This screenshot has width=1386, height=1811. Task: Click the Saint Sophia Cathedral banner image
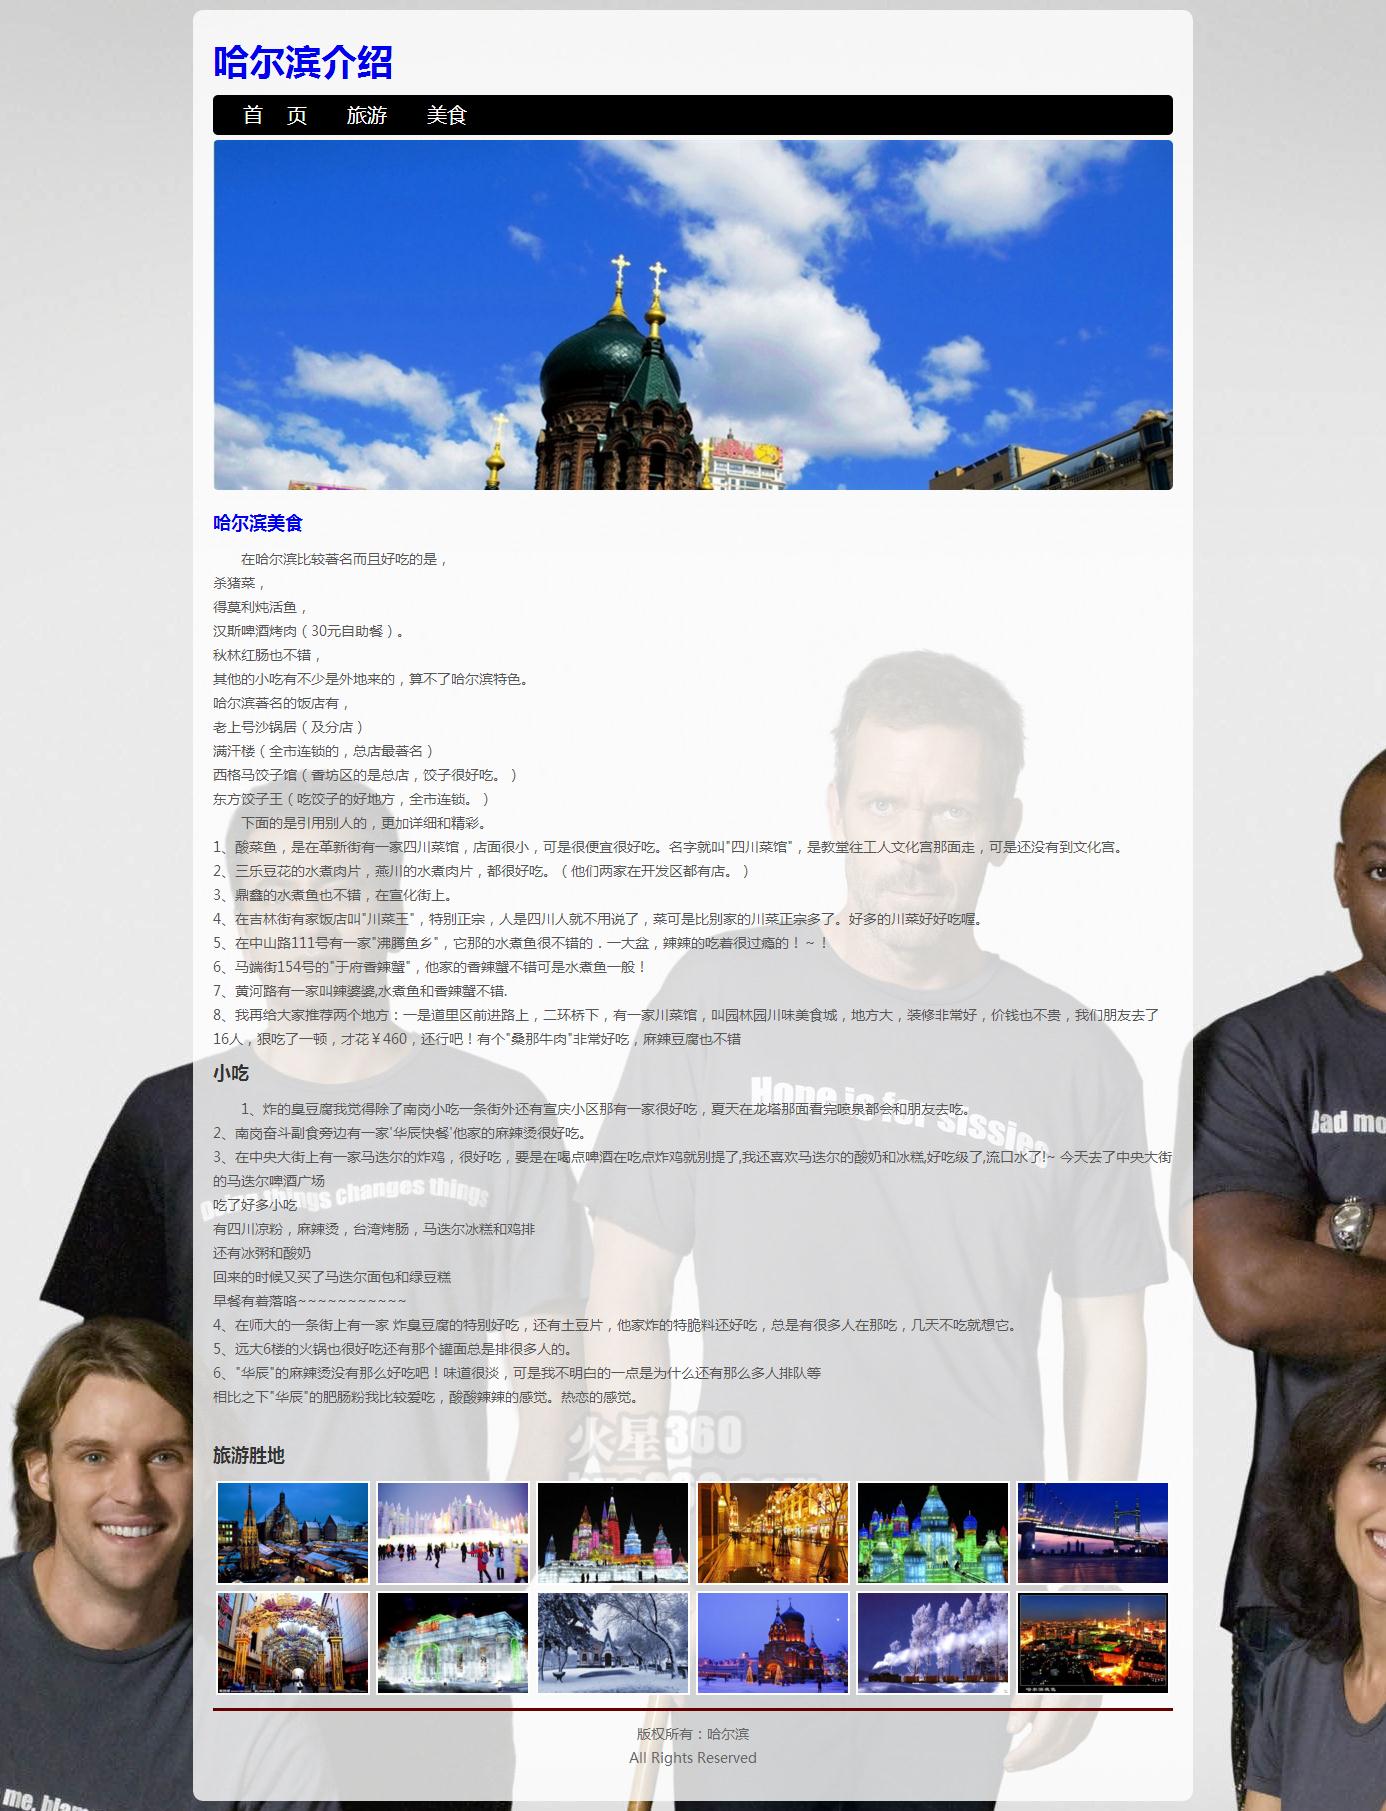(692, 315)
